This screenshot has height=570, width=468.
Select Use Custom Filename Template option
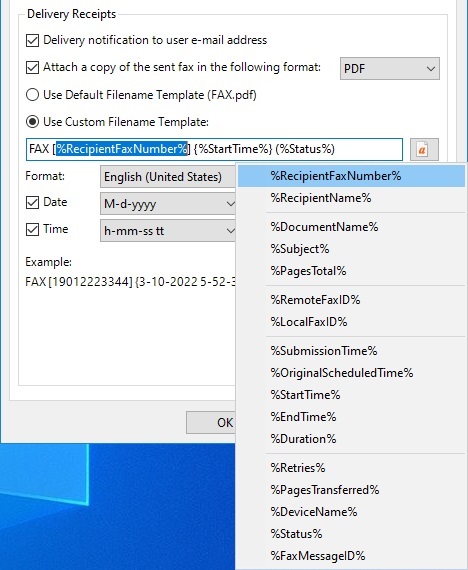tap(32, 122)
